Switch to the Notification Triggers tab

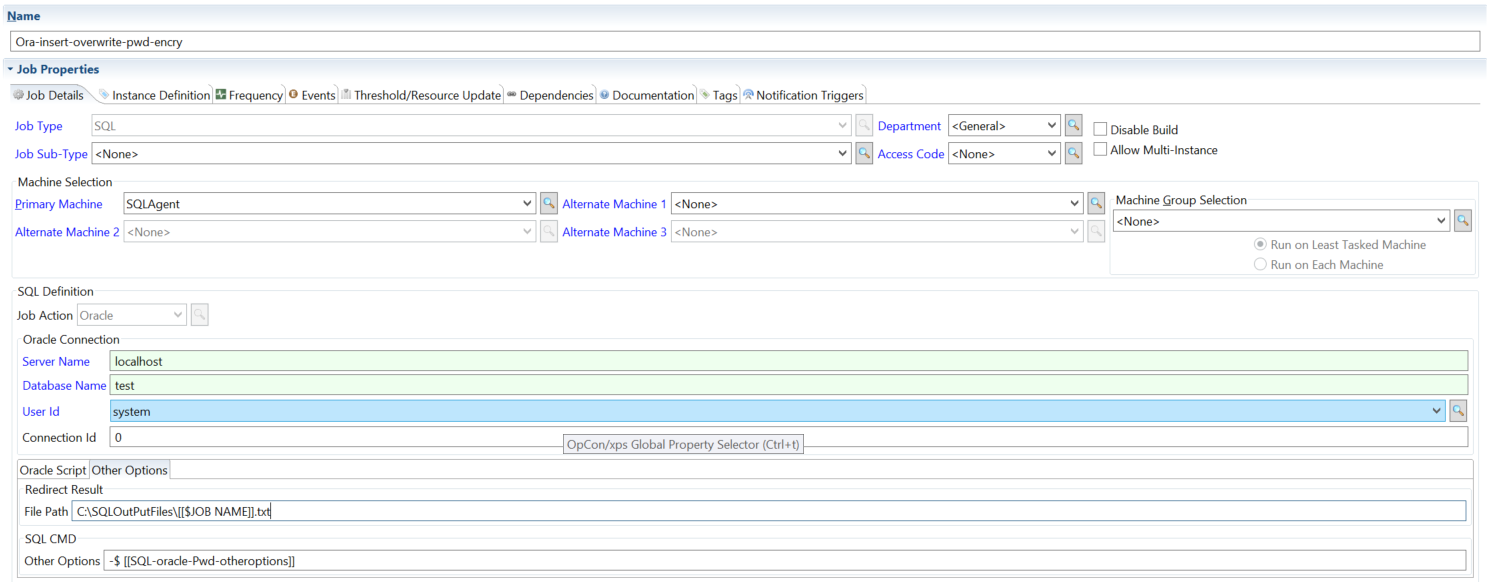803,95
